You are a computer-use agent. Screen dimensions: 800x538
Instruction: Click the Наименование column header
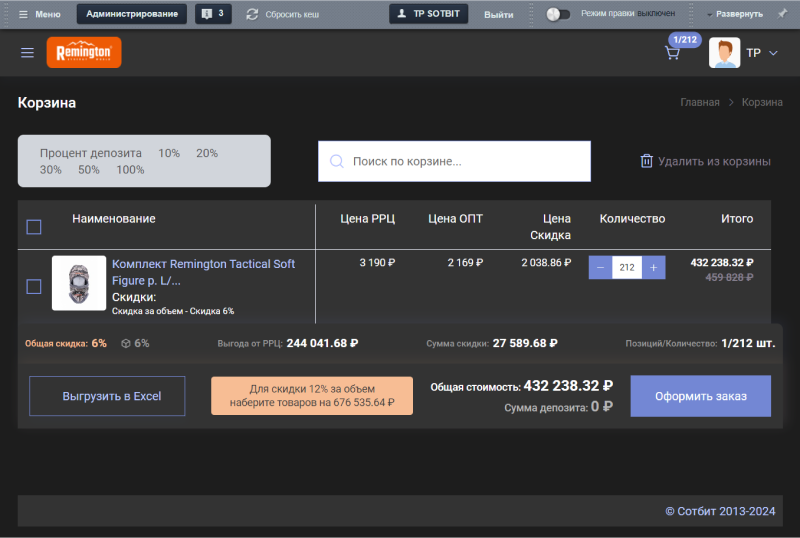114,218
